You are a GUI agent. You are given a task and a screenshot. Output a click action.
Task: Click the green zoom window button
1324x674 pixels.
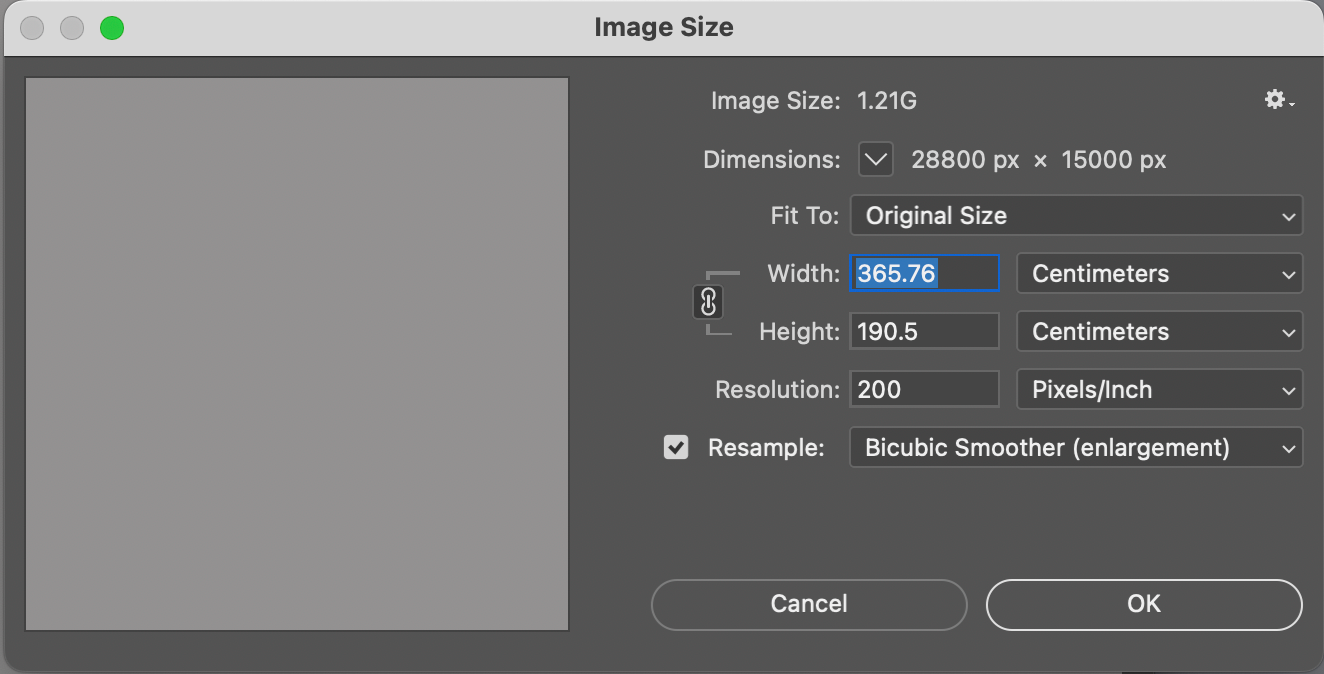pyautogui.click(x=112, y=28)
